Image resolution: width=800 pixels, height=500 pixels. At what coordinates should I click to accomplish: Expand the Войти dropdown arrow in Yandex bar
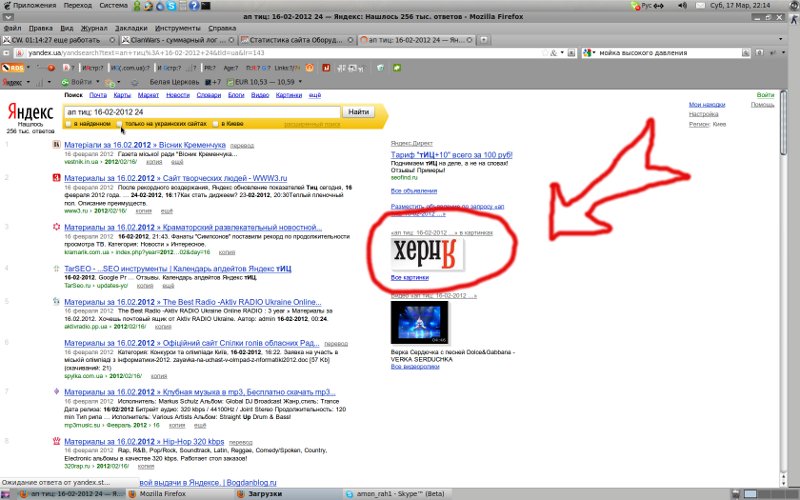[97, 82]
